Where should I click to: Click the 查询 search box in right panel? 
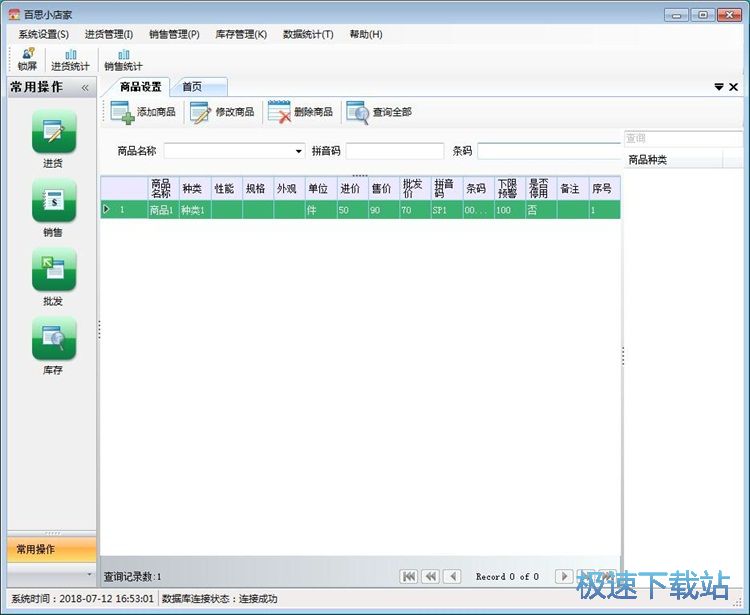click(683, 139)
